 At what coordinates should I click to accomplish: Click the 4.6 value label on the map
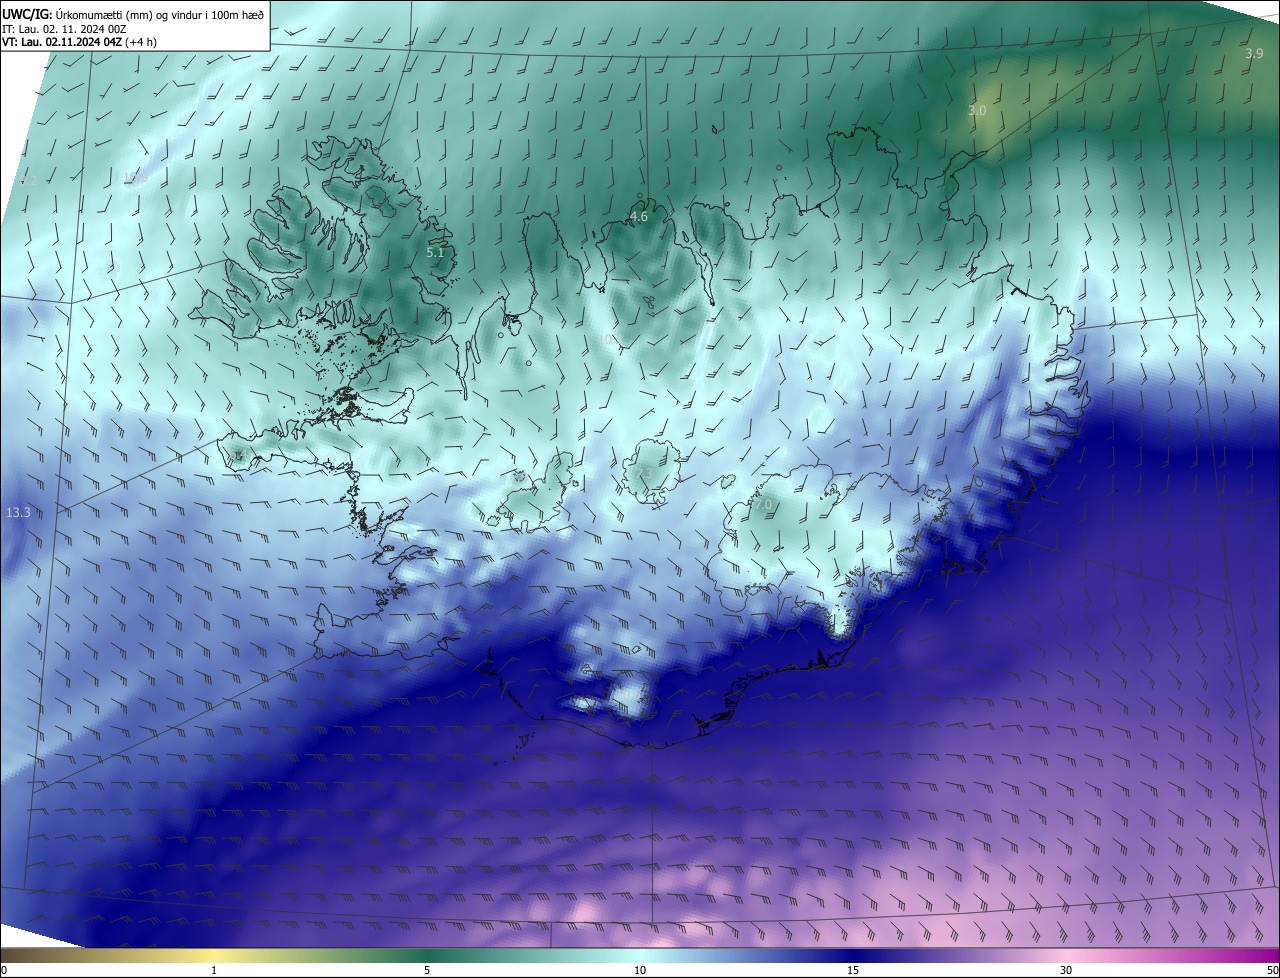click(638, 217)
